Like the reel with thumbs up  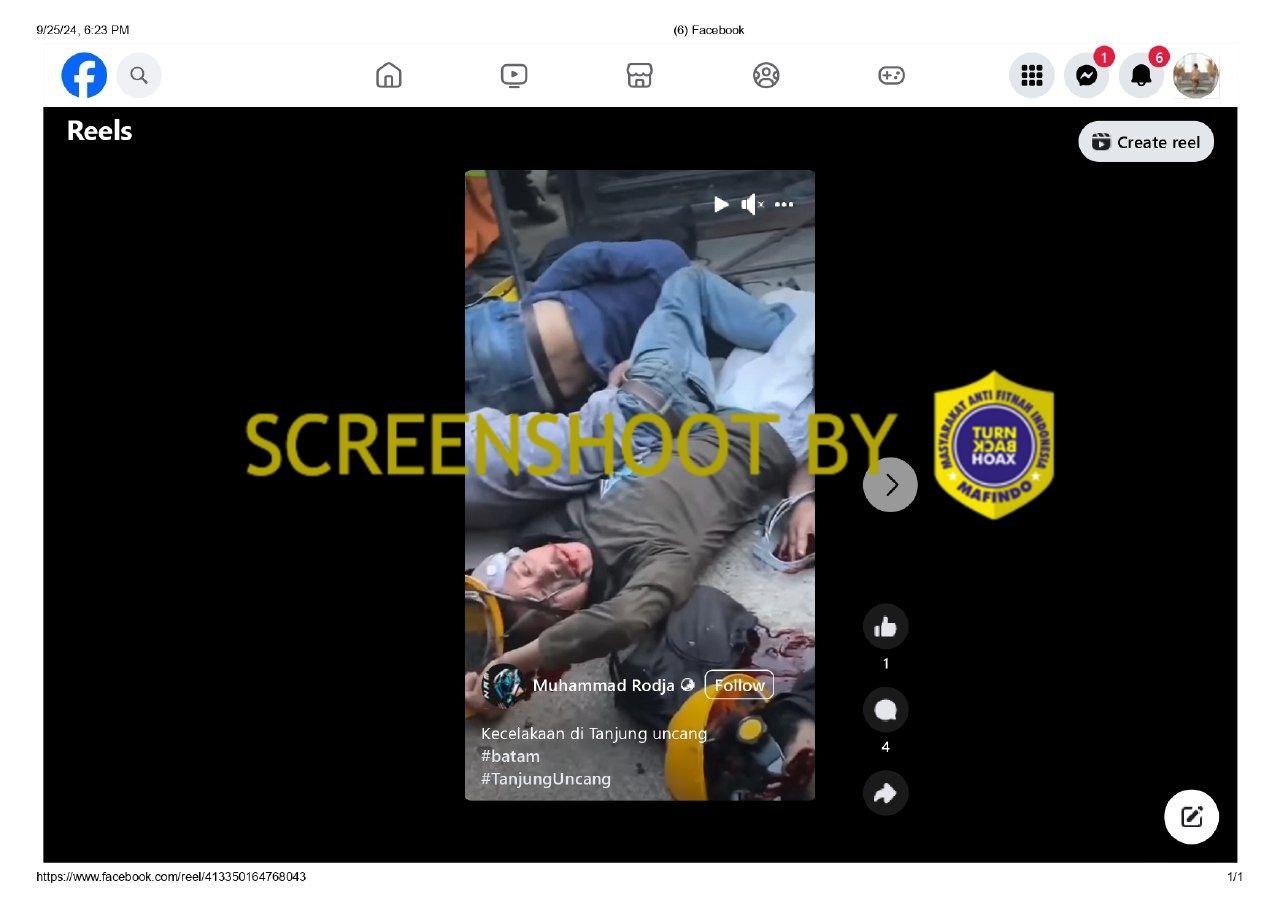tap(885, 627)
